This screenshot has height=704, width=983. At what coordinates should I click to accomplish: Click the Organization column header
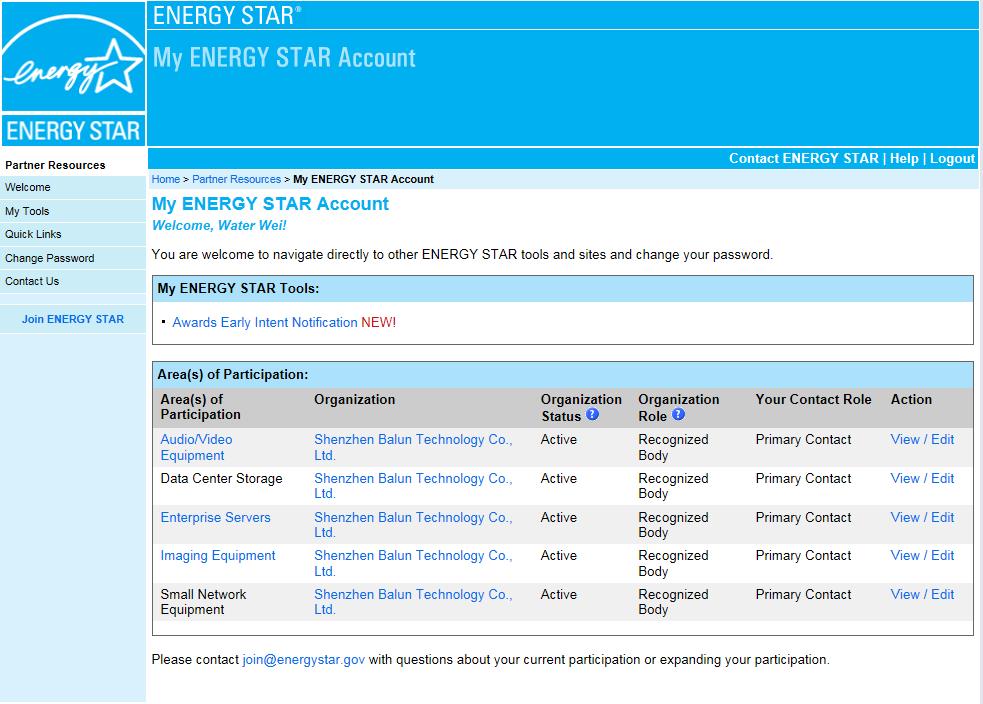point(354,399)
